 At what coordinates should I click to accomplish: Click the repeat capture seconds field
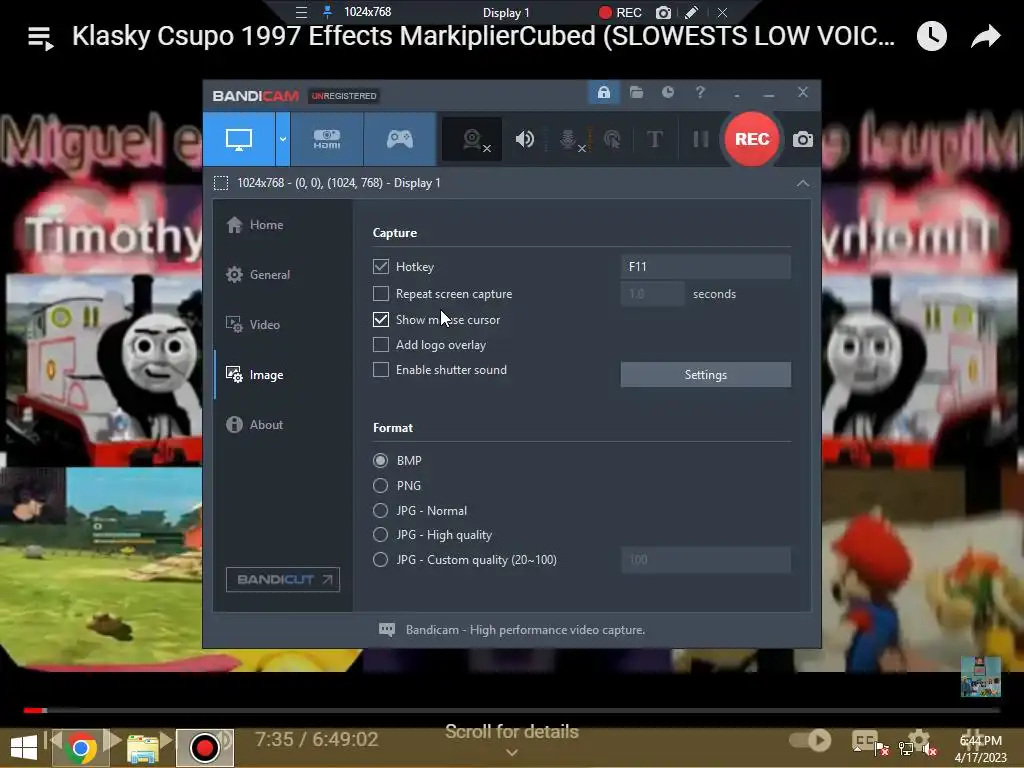click(652, 294)
